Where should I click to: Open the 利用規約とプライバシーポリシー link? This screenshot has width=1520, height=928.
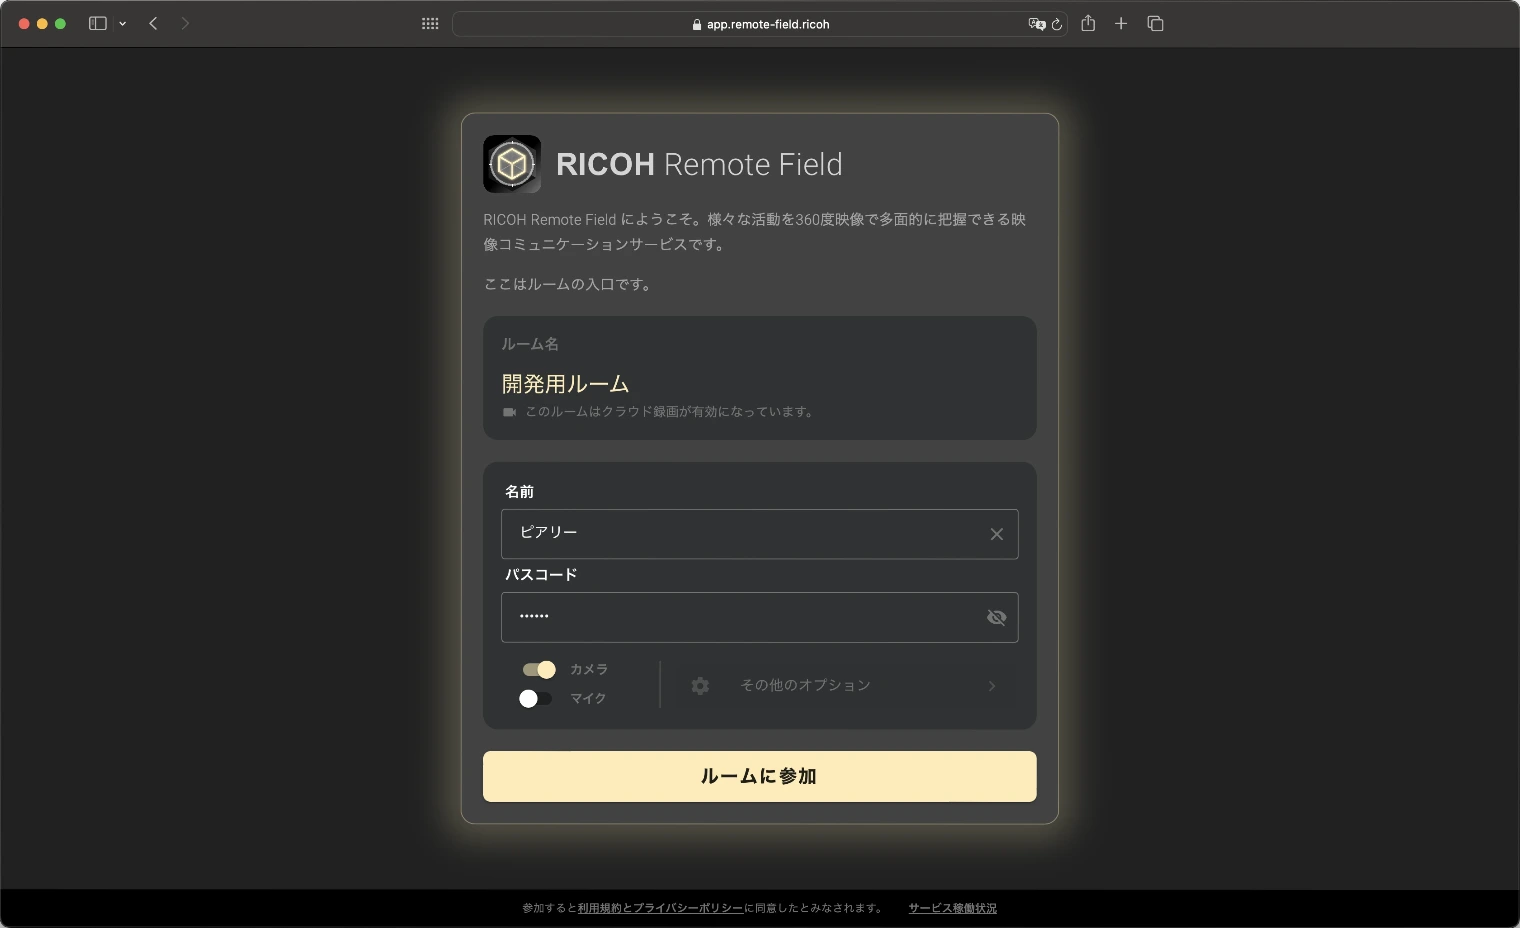point(660,908)
